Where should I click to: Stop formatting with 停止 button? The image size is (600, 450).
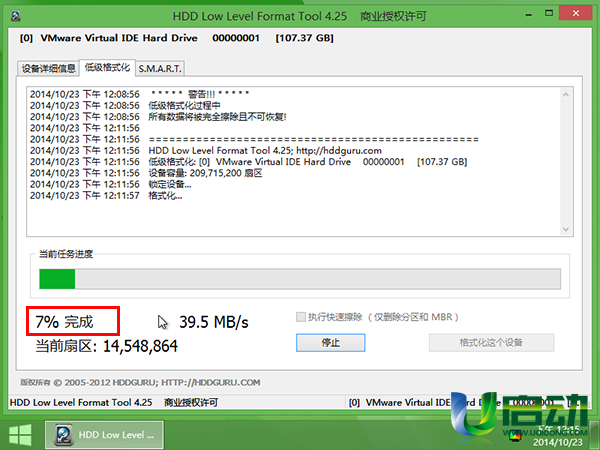coord(331,342)
